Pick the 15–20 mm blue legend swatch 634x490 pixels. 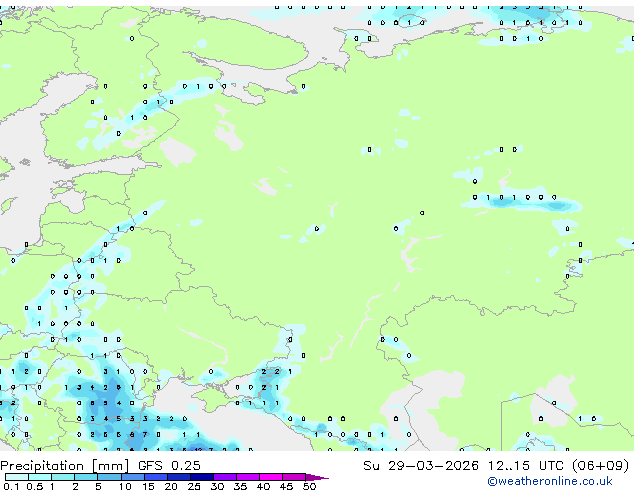click(155, 477)
